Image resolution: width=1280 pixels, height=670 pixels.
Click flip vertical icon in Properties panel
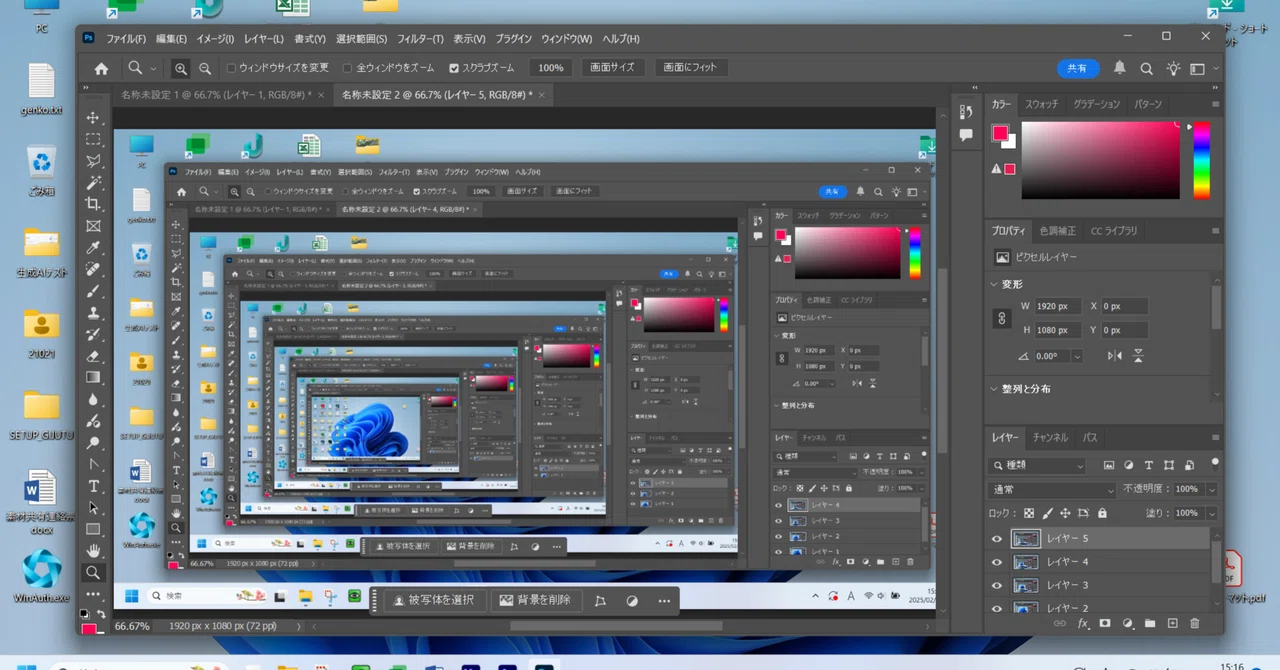click(1138, 356)
